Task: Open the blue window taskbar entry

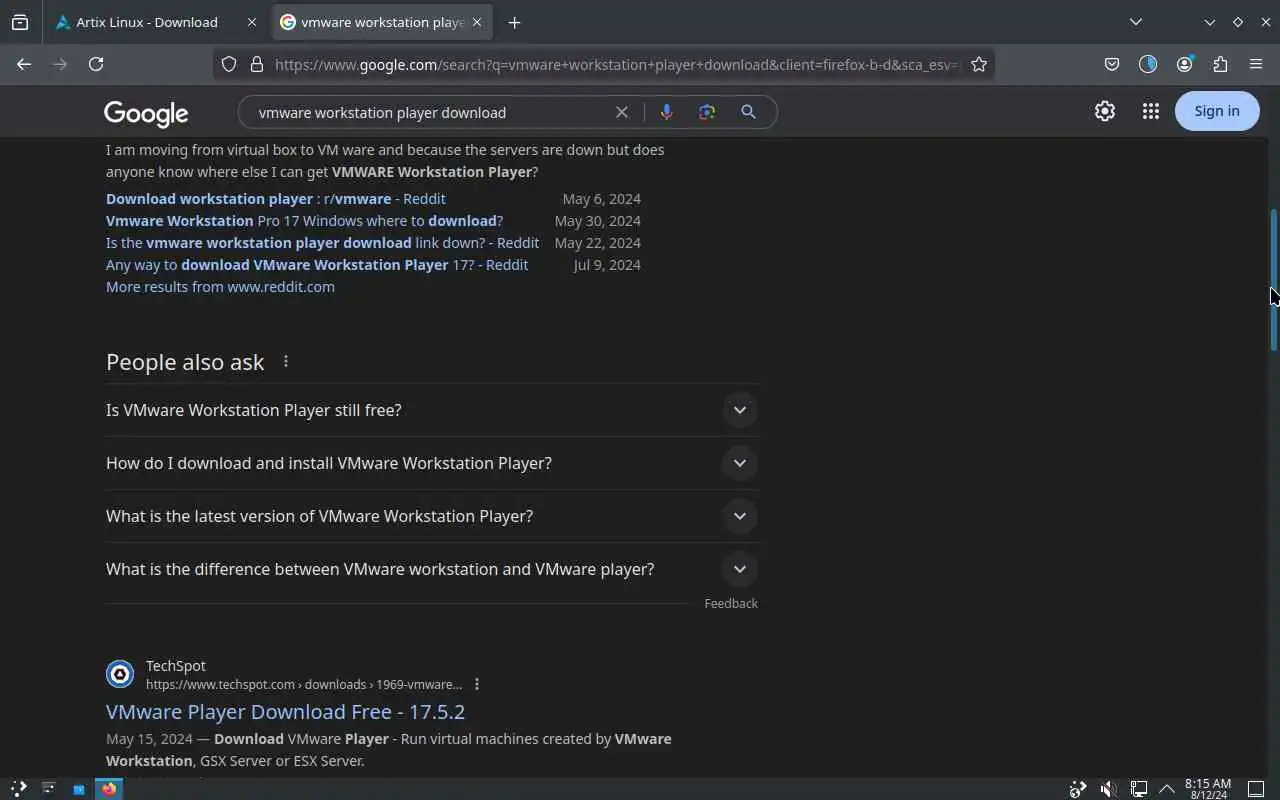Action: click(78, 788)
